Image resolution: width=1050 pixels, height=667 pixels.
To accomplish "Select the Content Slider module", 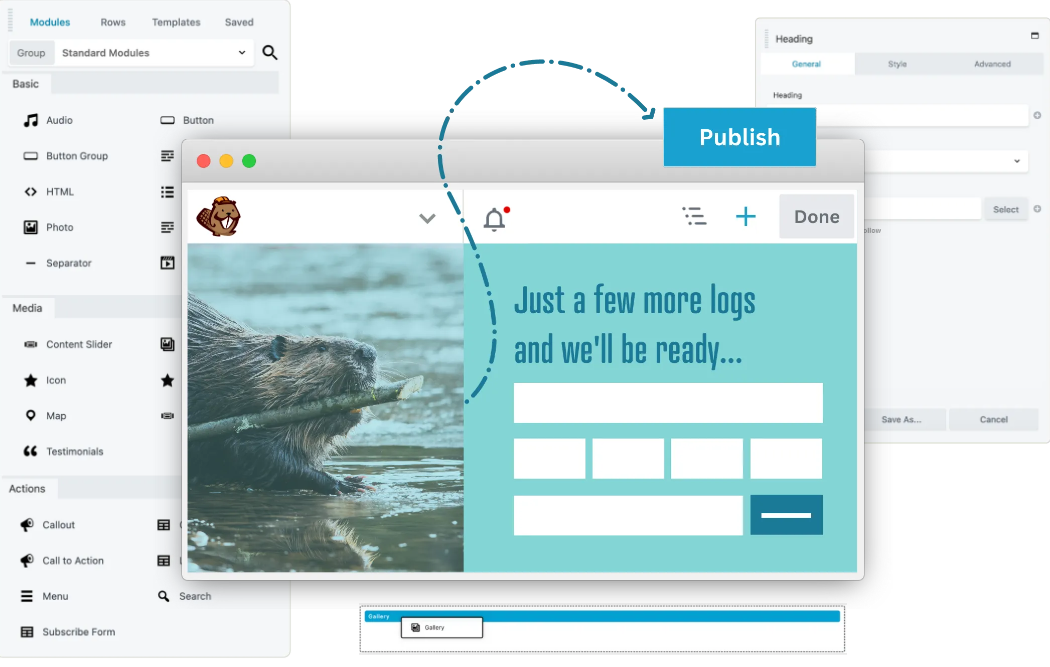I will coord(68,344).
